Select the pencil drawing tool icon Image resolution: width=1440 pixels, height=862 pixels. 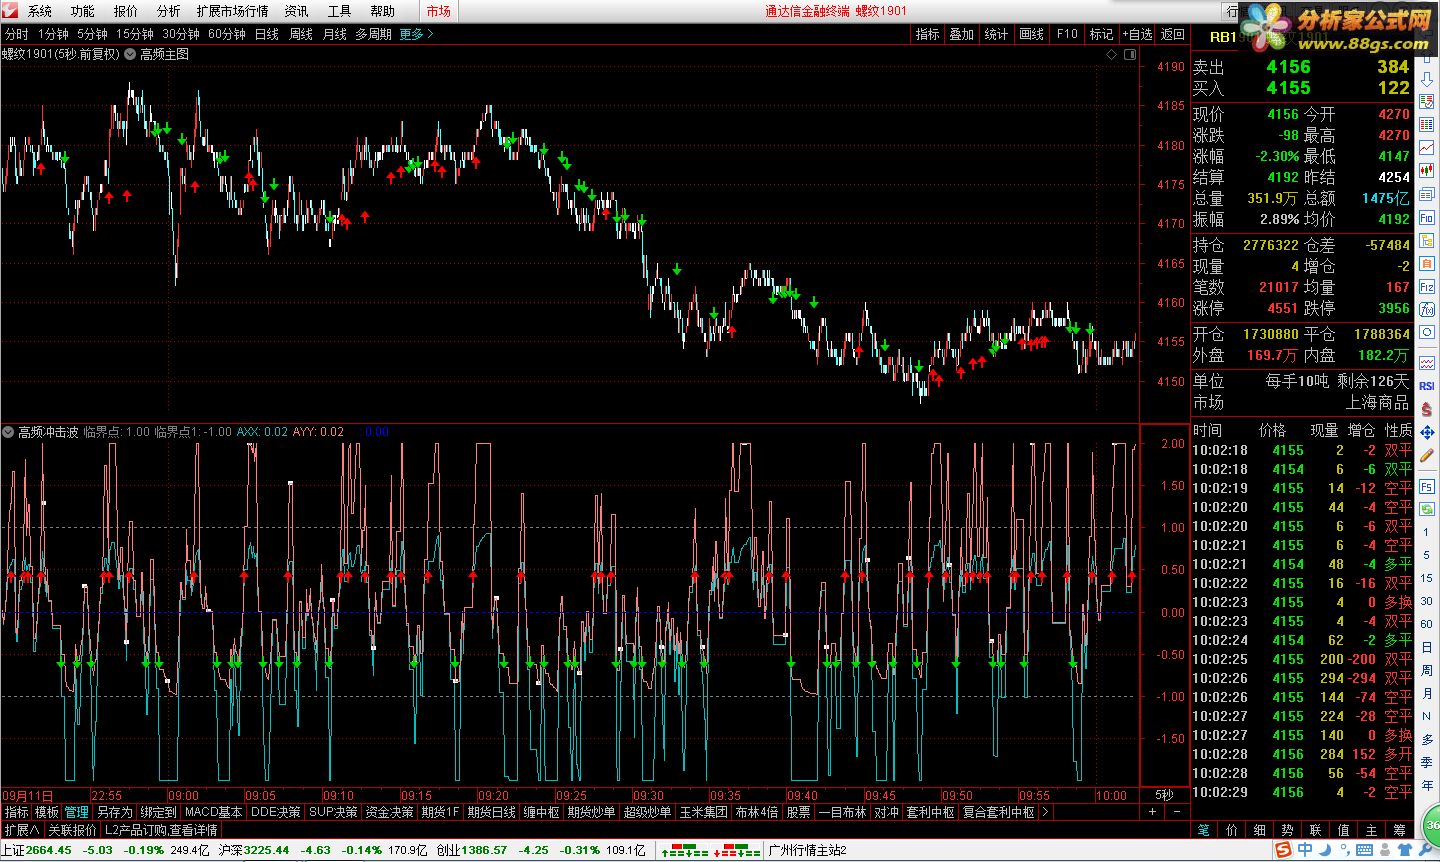1427,455
